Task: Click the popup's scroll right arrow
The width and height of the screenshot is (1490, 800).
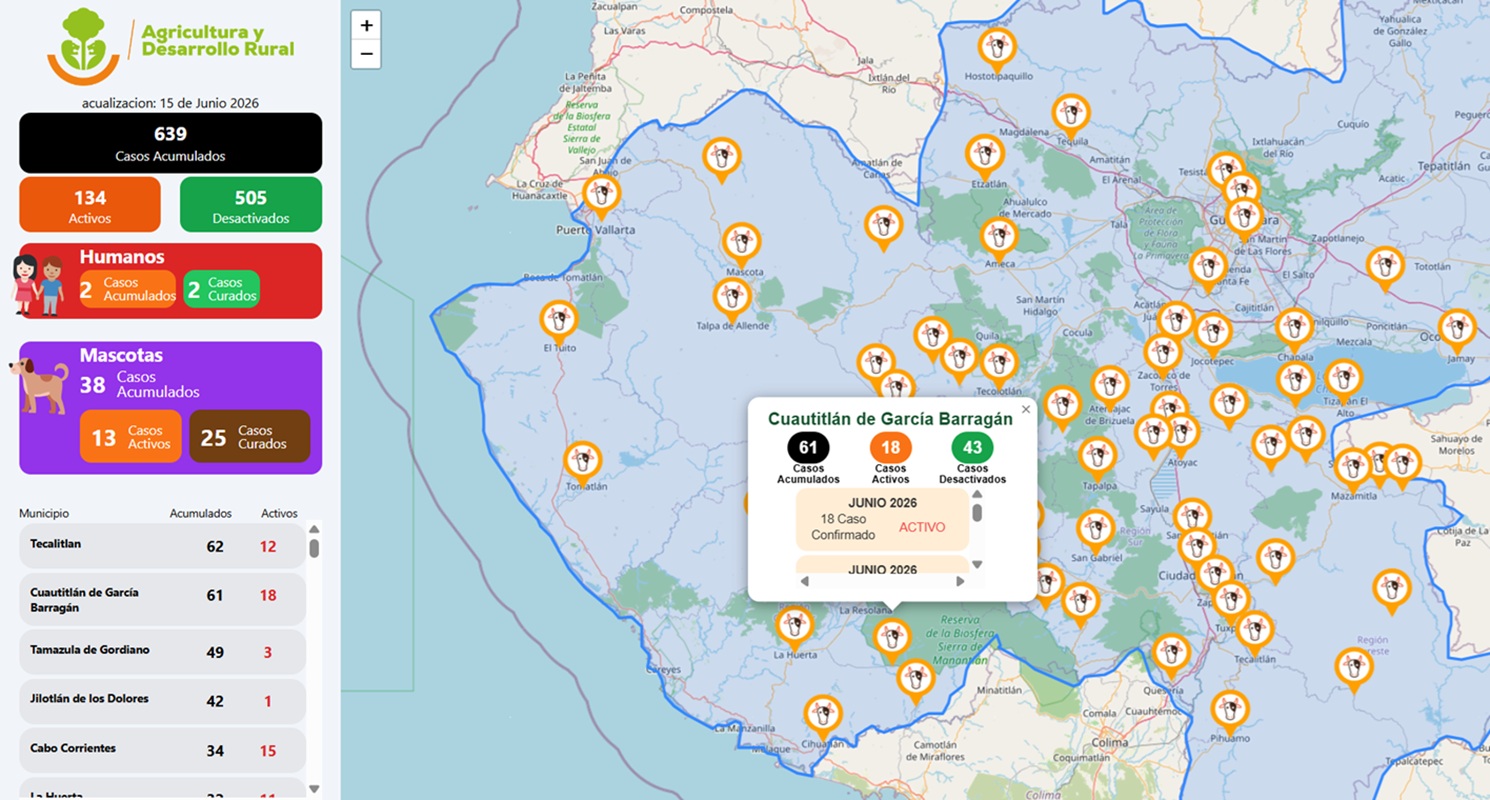Action: [961, 581]
